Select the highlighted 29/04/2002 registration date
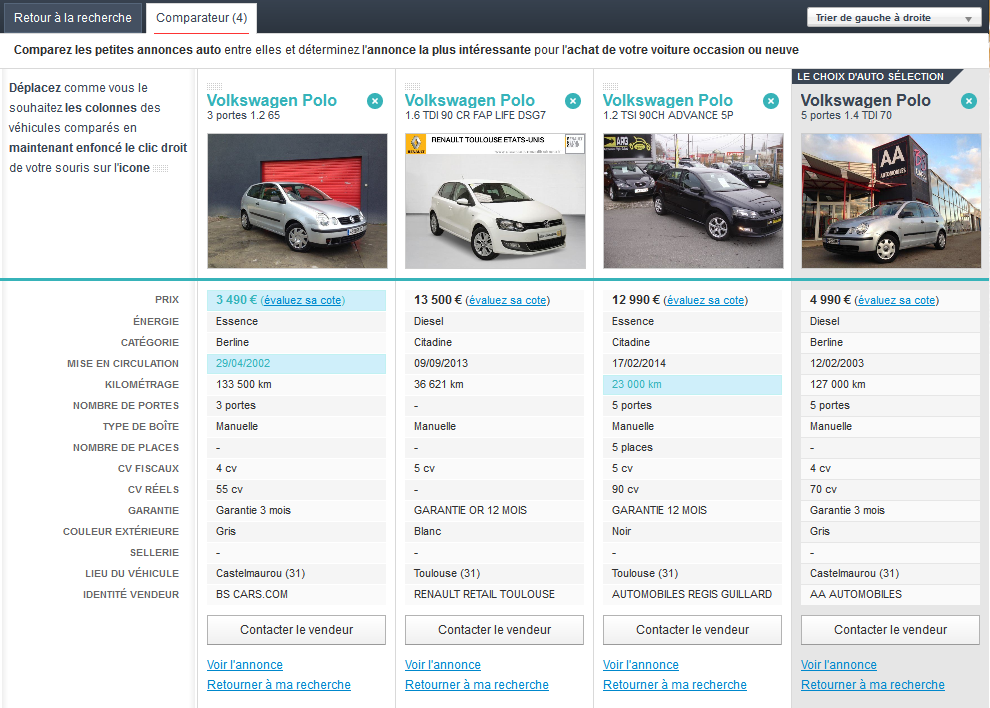The height and width of the screenshot is (708, 990). pyautogui.click(x=297, y=364)
